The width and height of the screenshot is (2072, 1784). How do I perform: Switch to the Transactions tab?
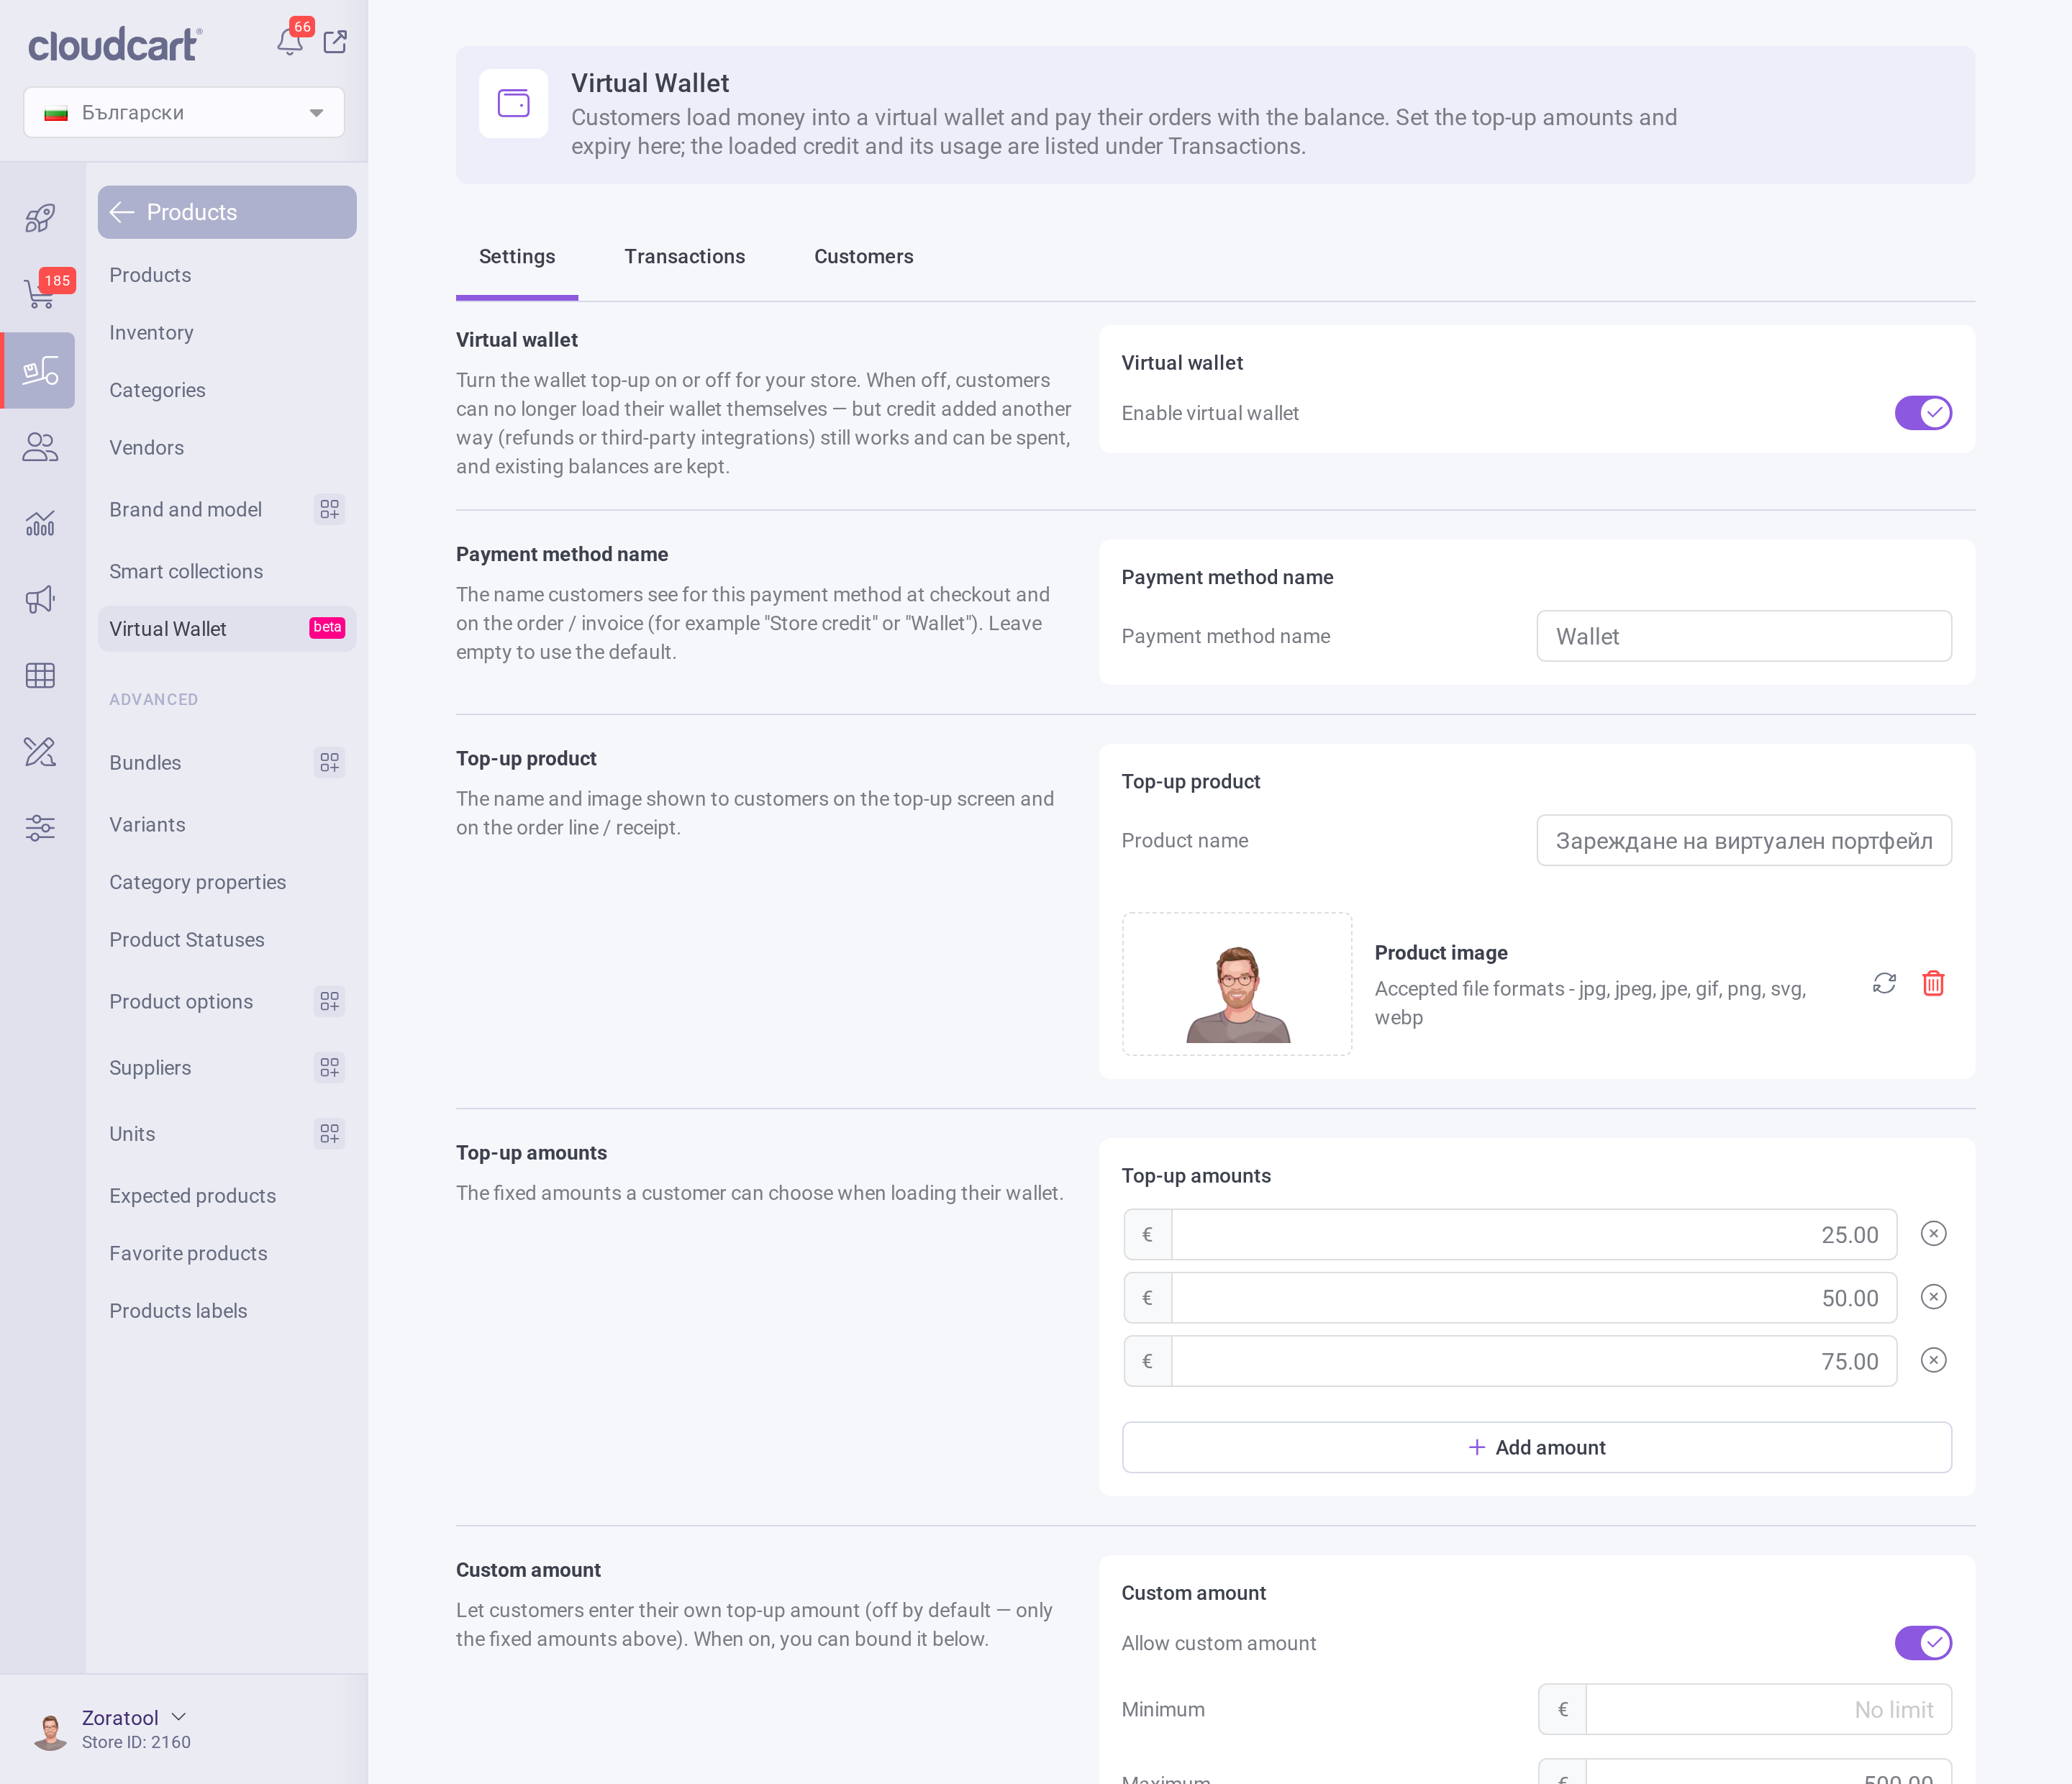(684, 256)
